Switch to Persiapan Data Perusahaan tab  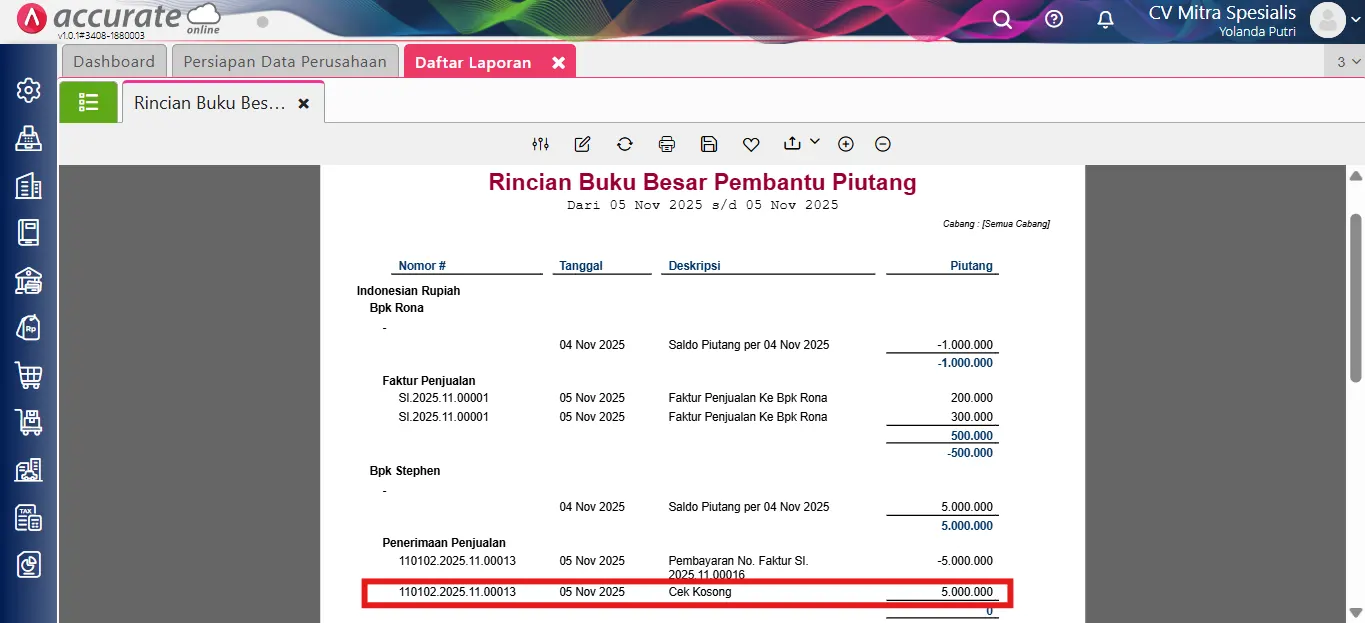(285, 62)
